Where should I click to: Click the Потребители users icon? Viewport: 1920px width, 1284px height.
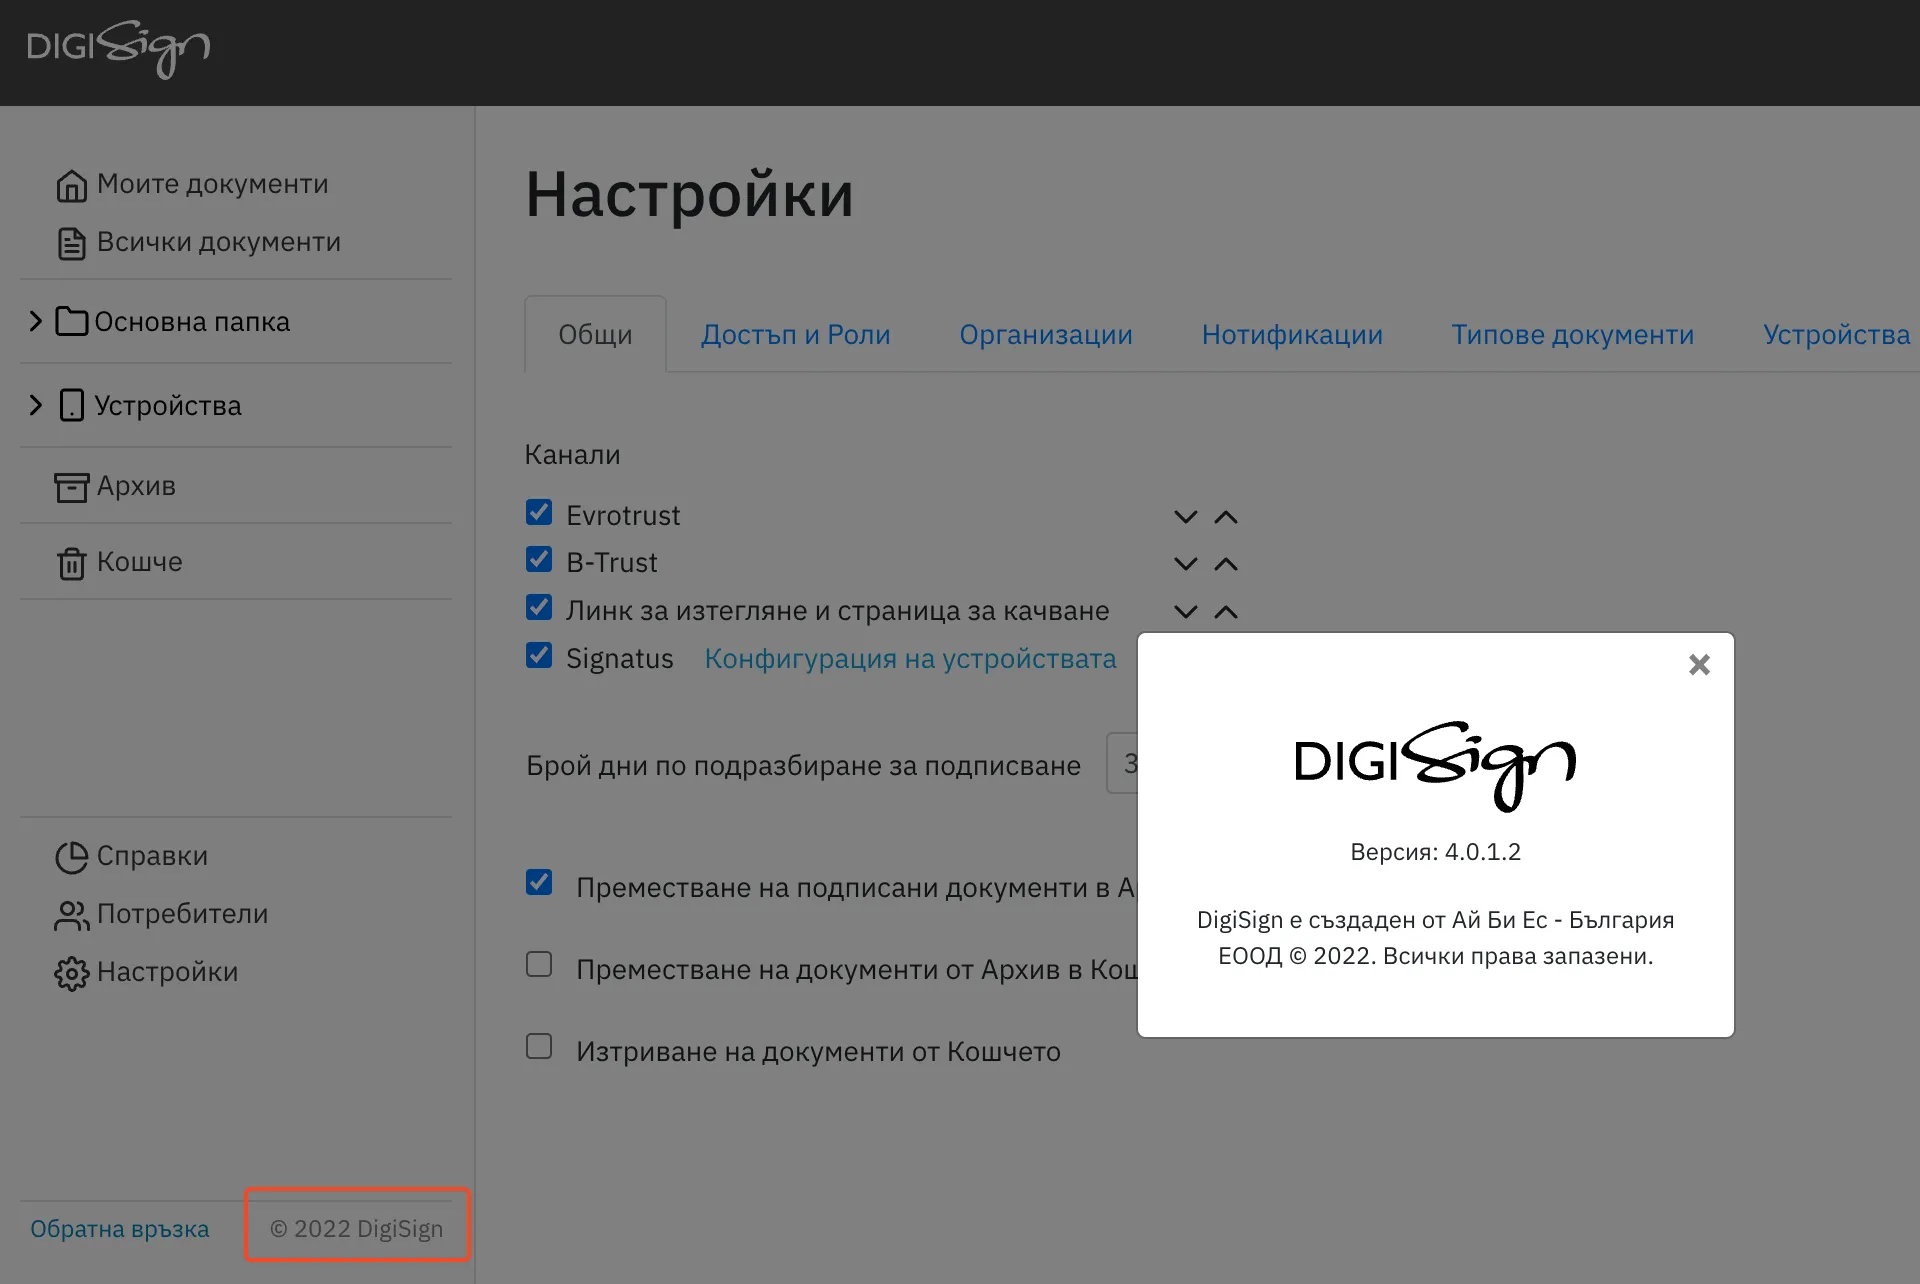(71, 915)
